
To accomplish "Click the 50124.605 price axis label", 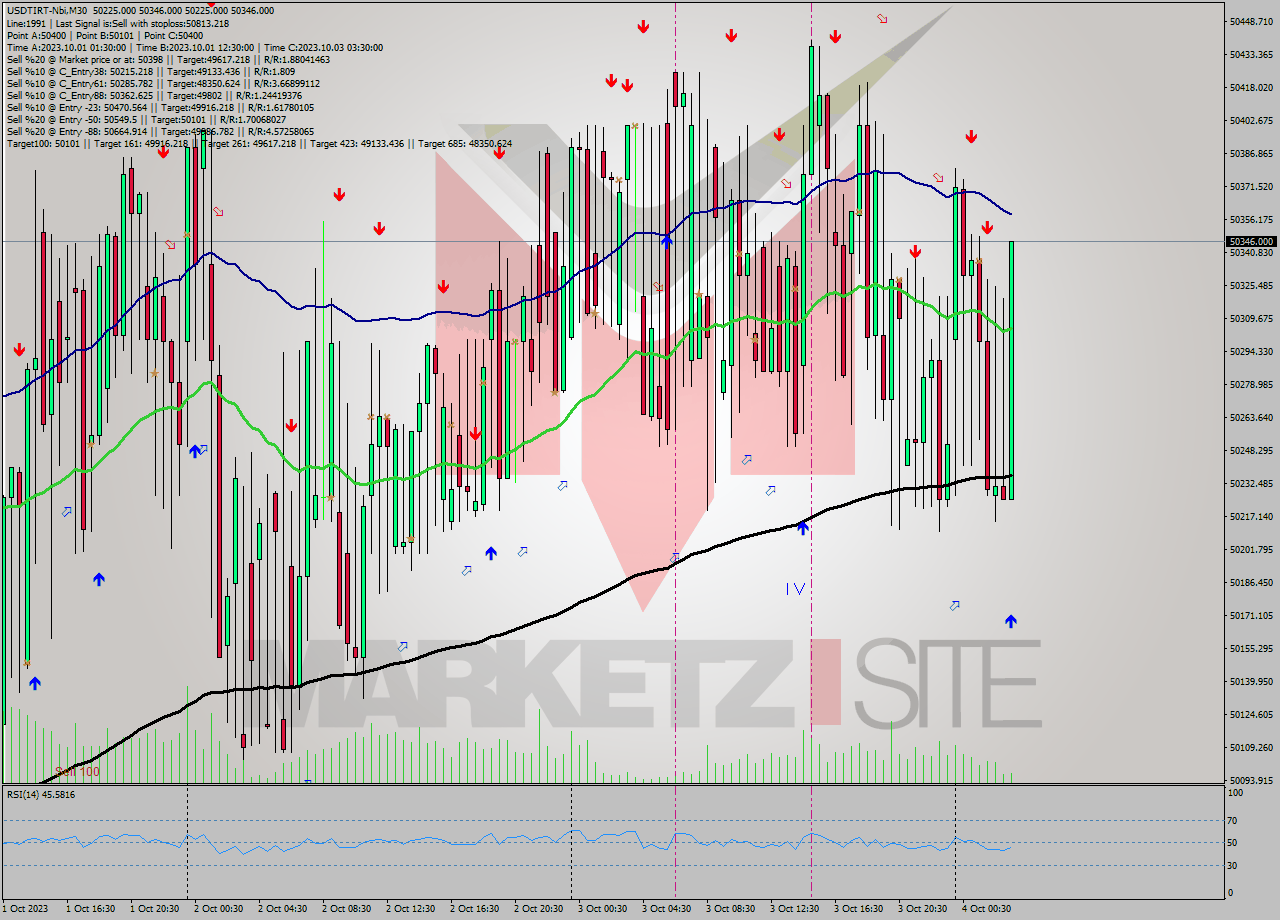I will [1250, 714].
